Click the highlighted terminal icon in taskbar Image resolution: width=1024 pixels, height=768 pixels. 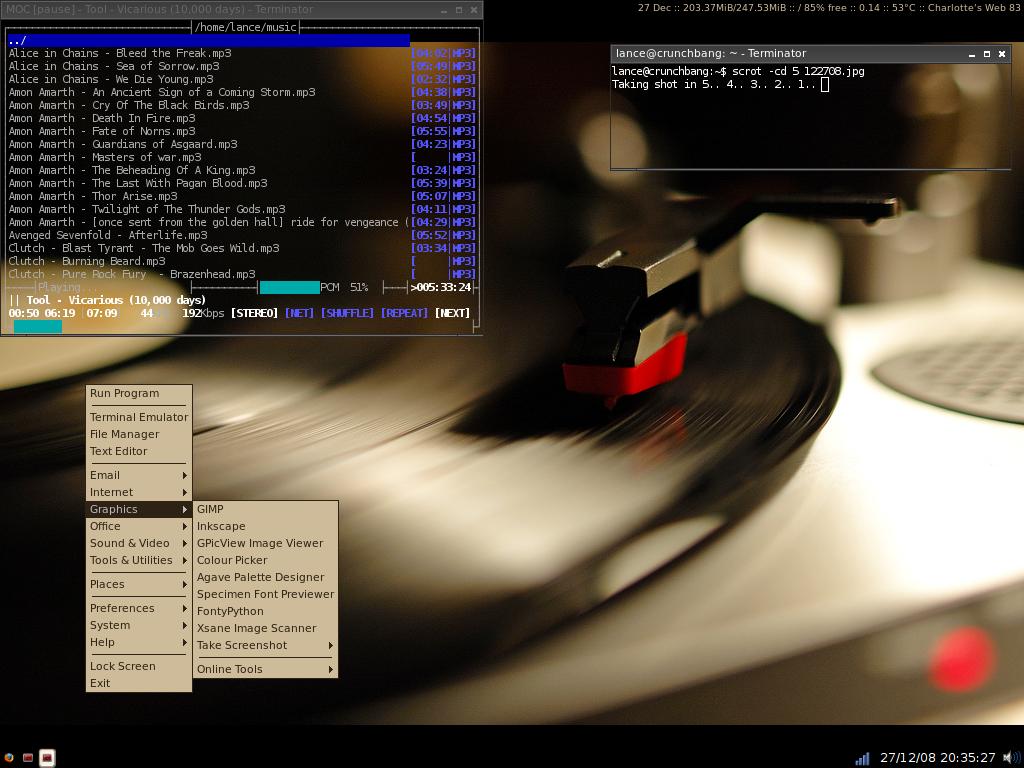[47, 758]
